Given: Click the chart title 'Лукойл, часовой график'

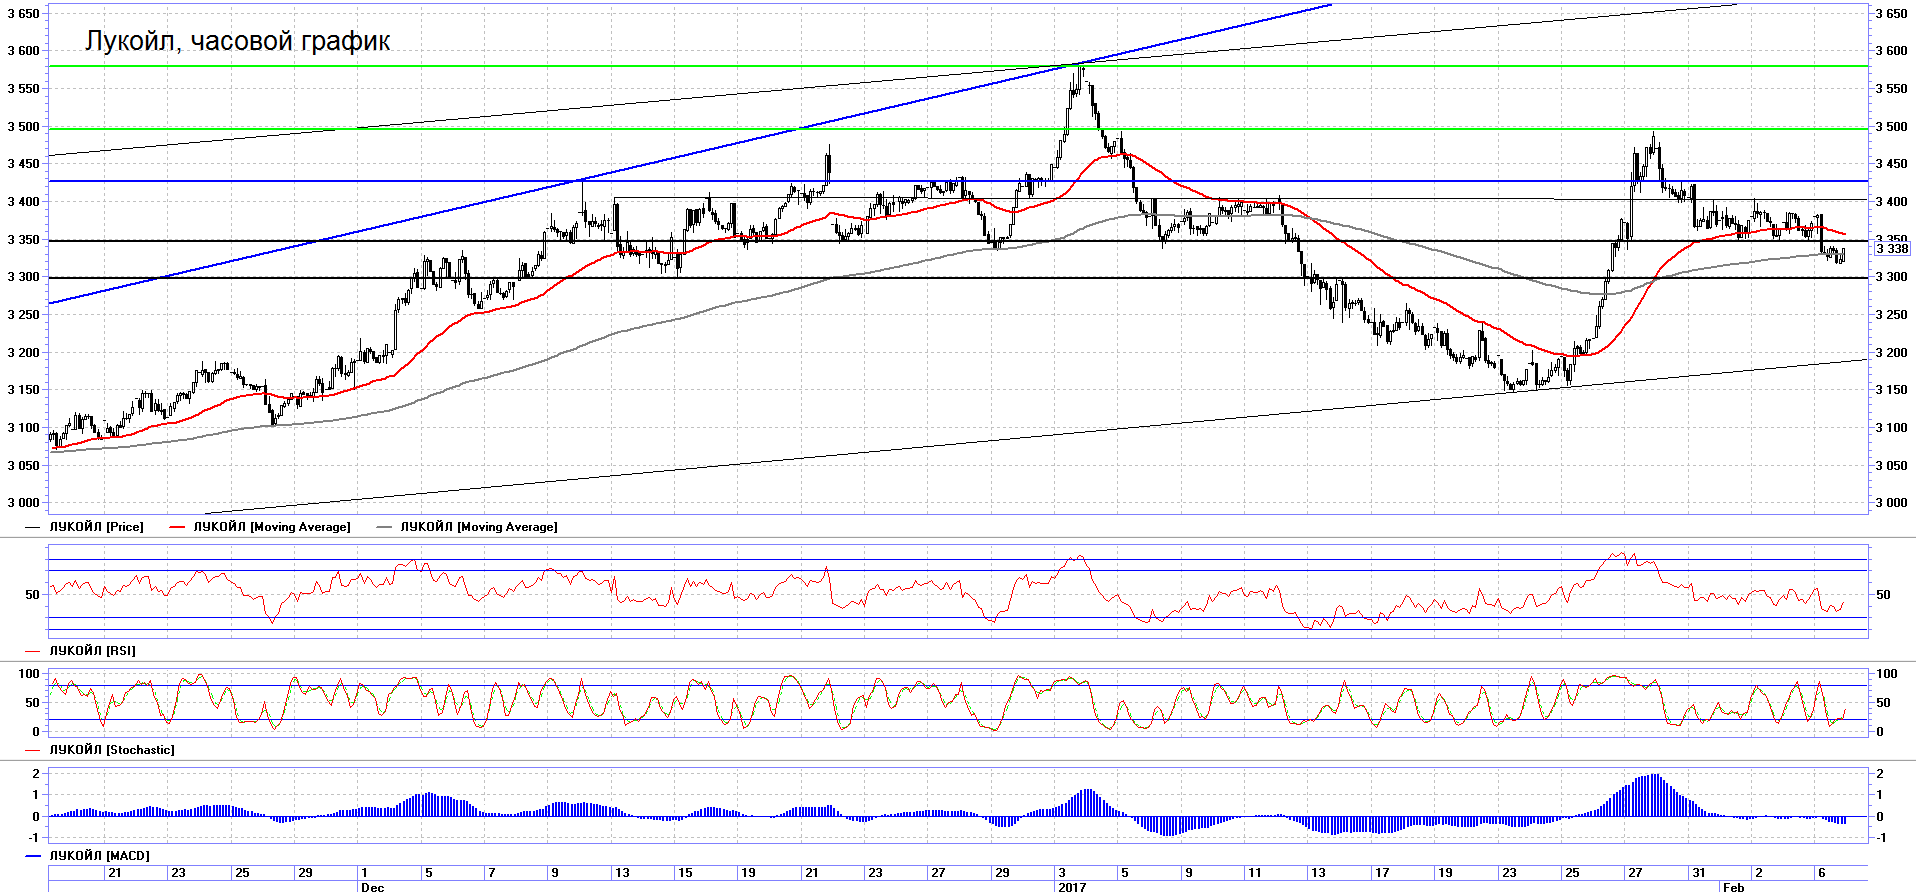Looking at the screenshot, I should (238, 41).
